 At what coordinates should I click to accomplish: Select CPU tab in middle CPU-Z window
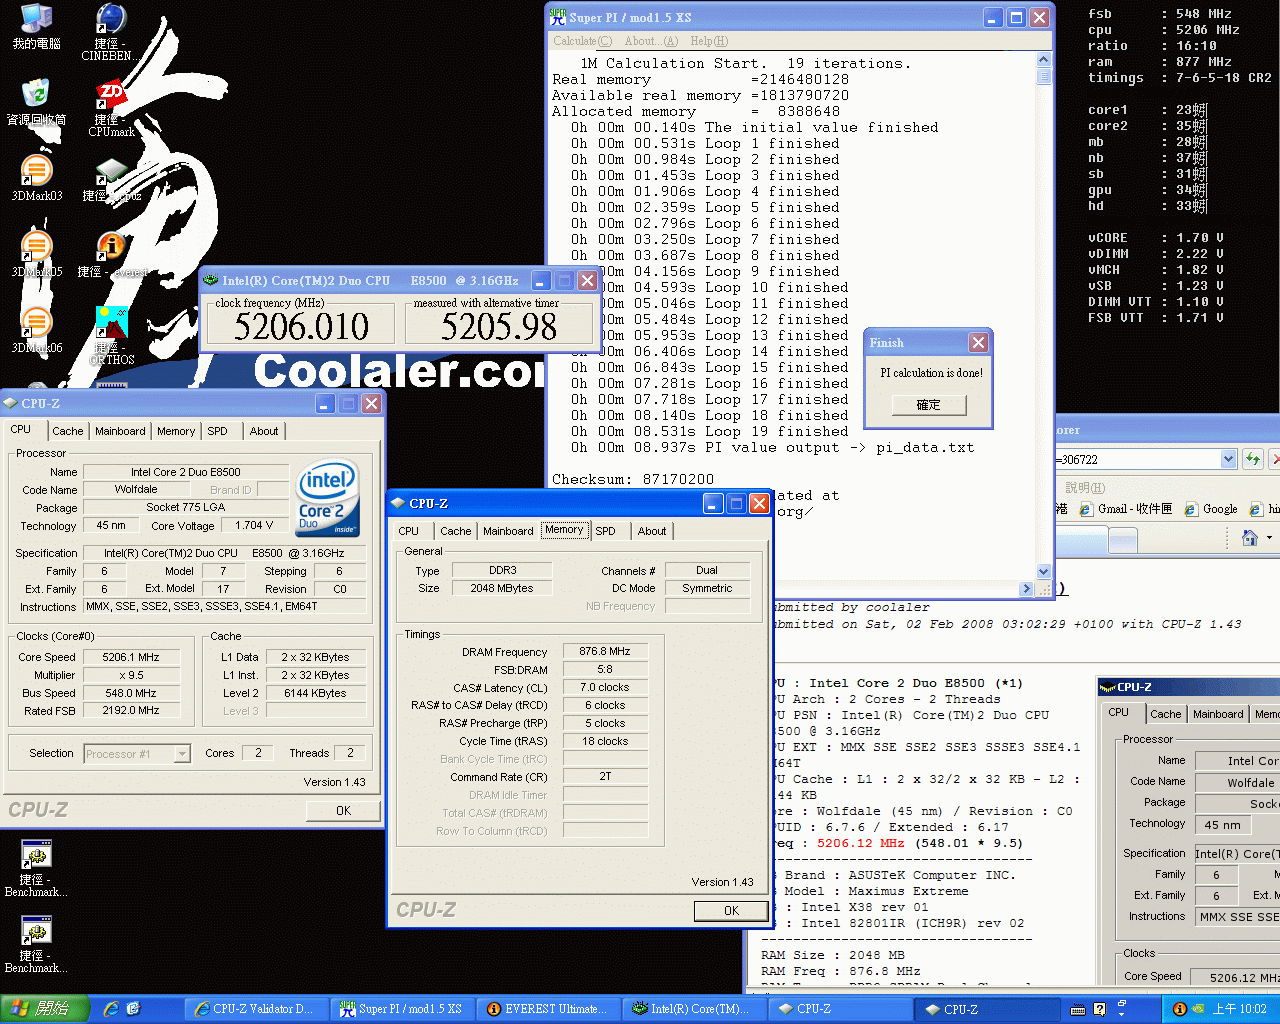(x=408, y=531)
